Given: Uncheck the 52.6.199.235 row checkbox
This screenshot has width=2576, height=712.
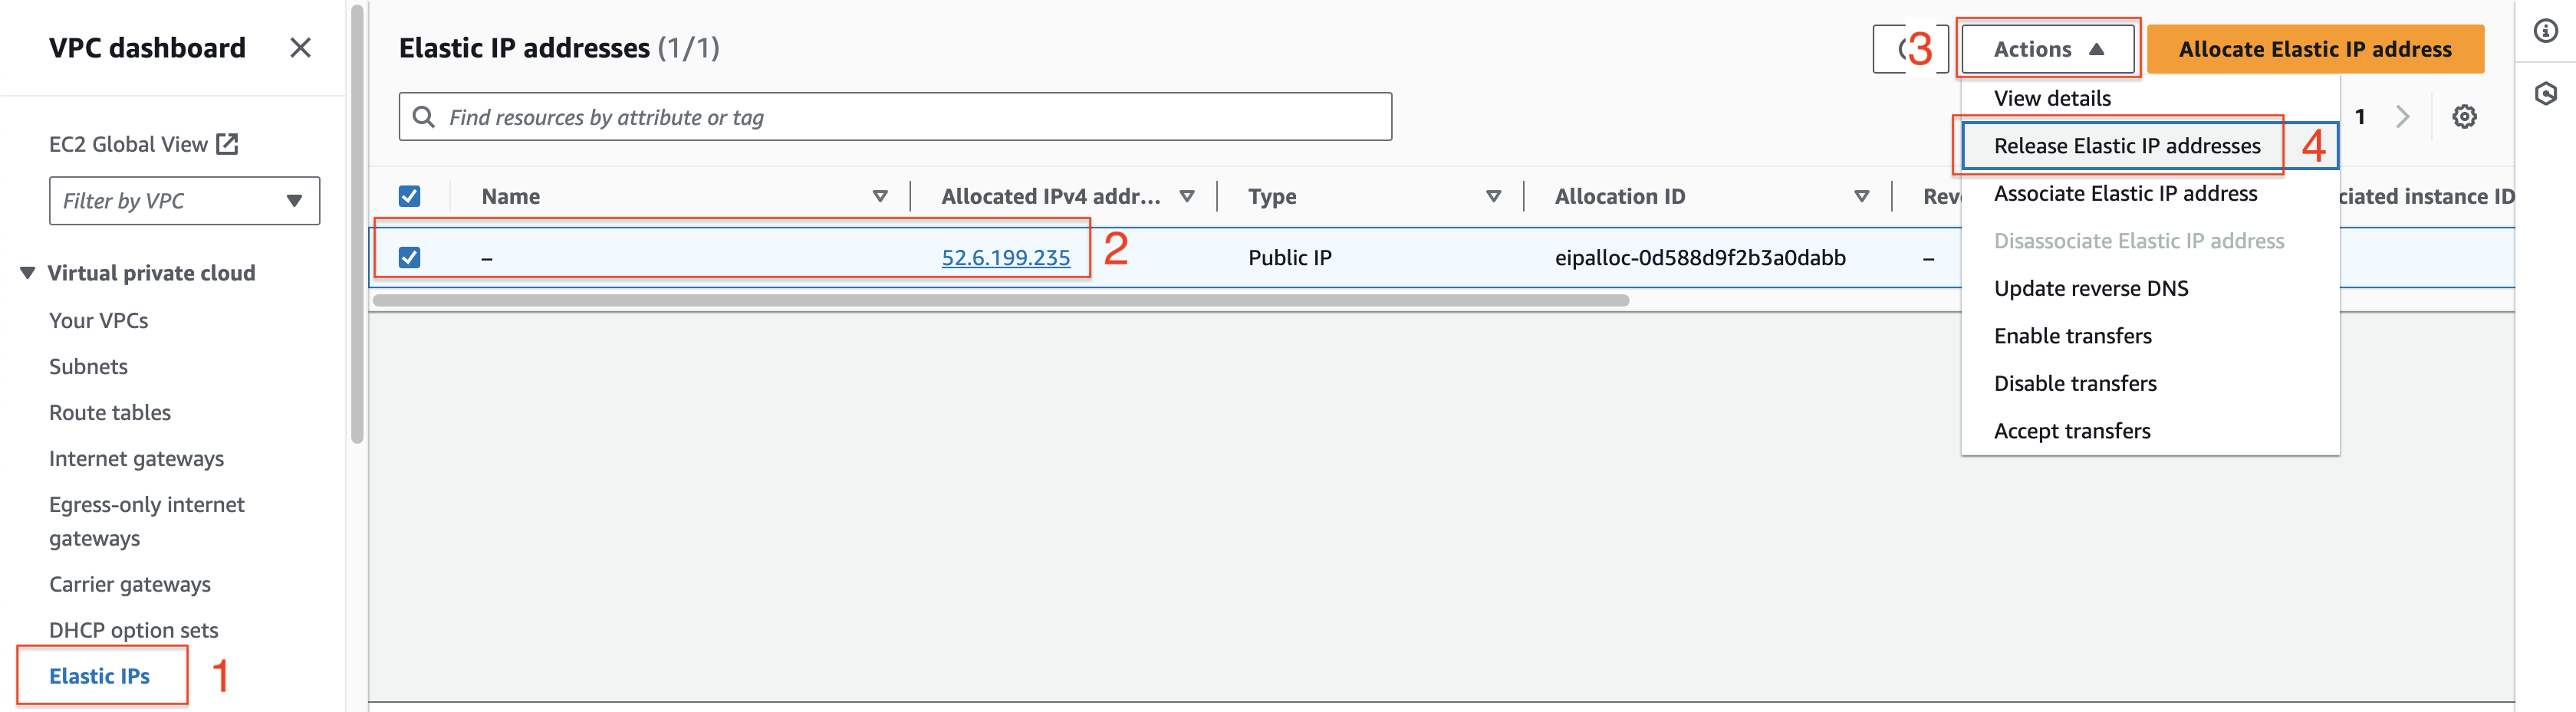Looking at the screenshot, I should [409, 257].
